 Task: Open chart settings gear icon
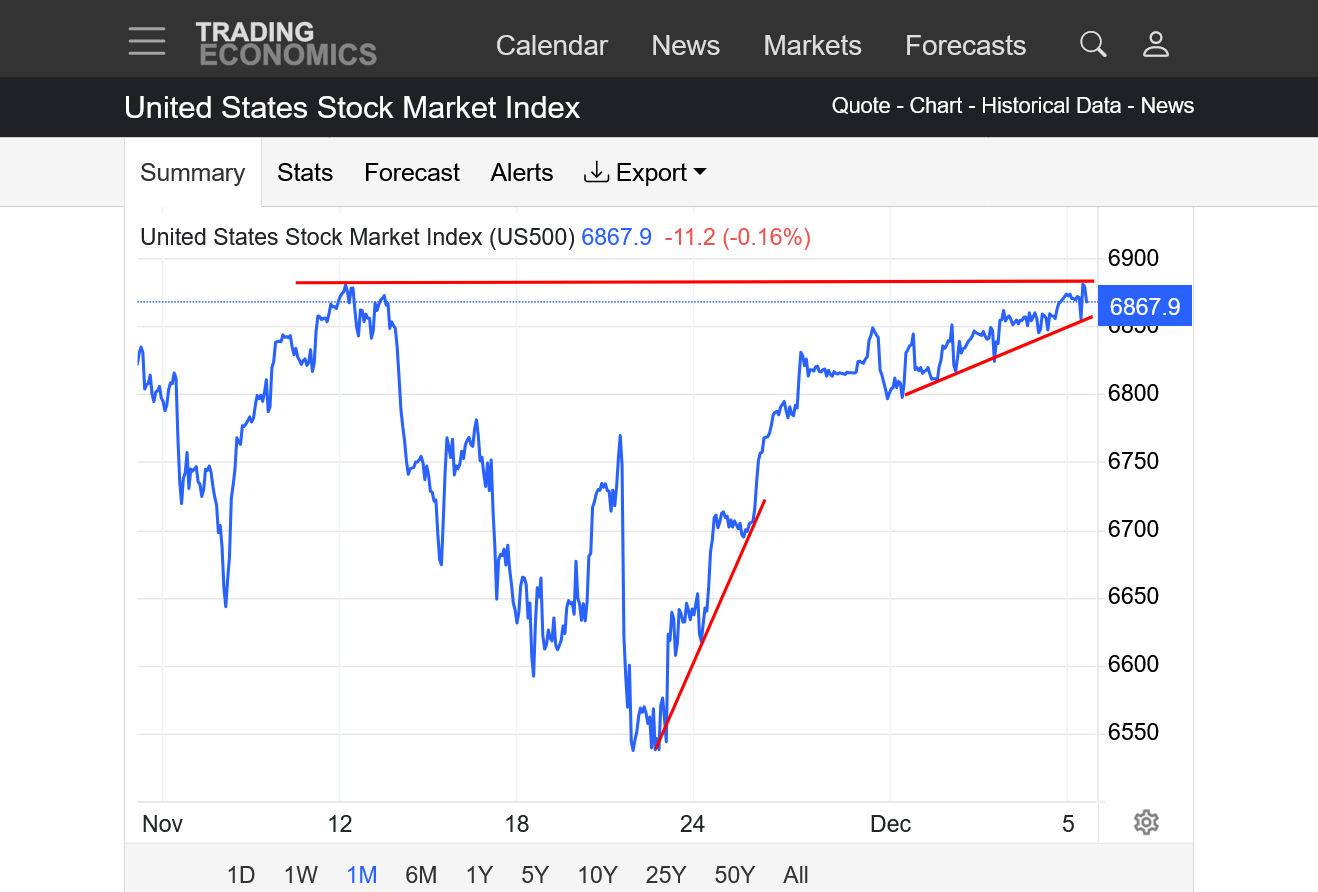(1146, 823)
